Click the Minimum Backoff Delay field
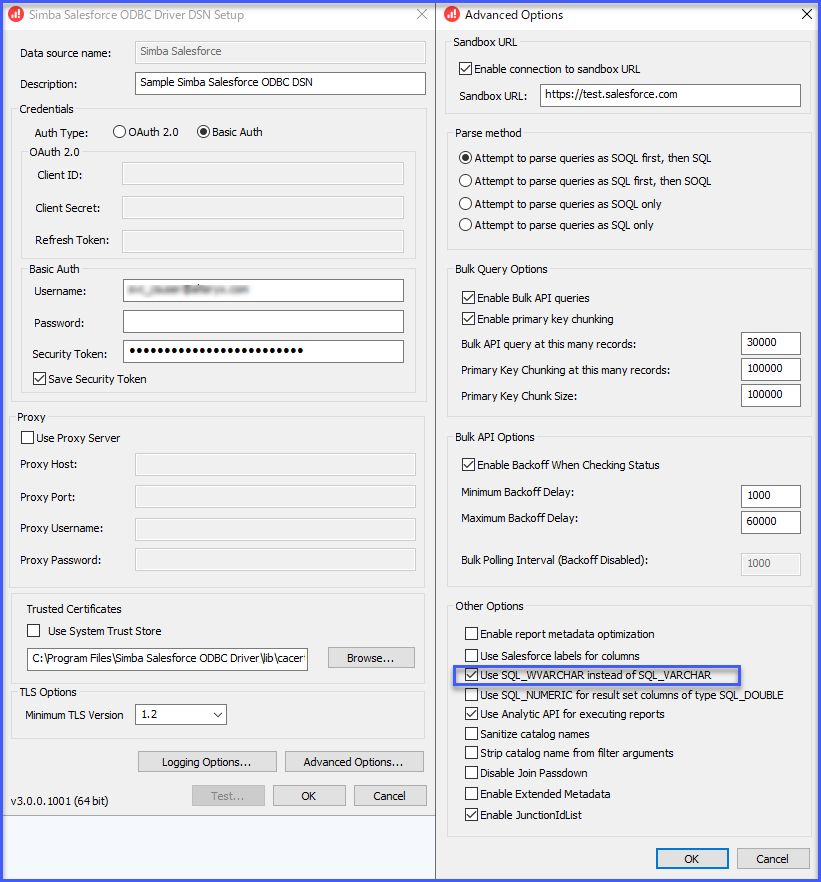The width and height of the screenshot is (821, 882). click(x=770, y=496)
